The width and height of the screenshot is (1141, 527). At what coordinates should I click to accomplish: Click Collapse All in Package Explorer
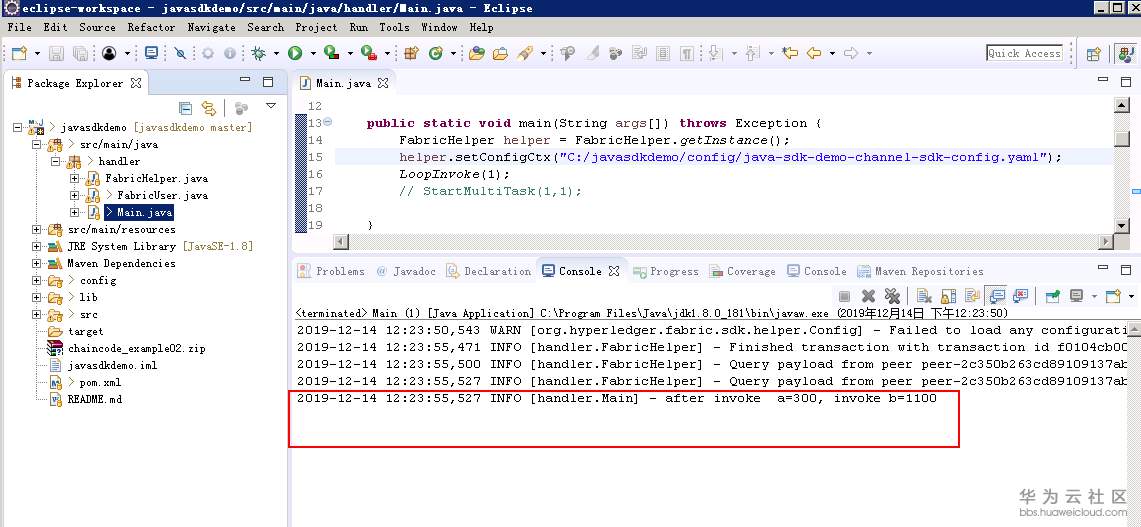point(186,108)
